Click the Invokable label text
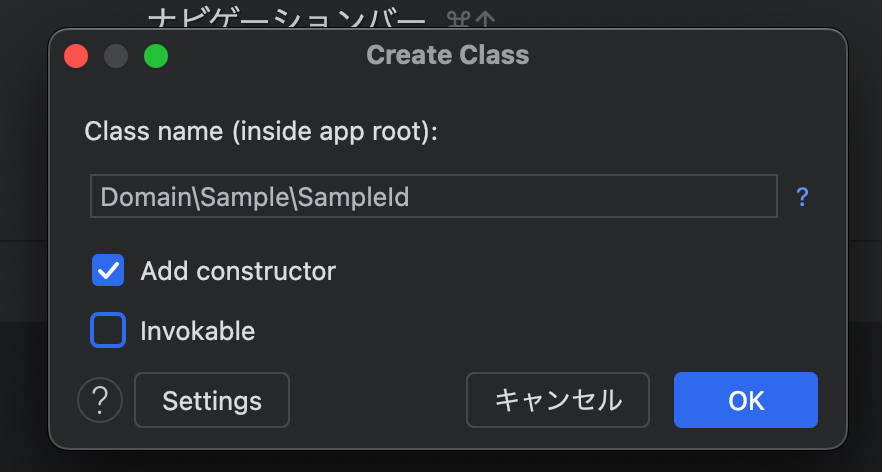This screenshot has width=882, height=472. [x=197, y=331]
